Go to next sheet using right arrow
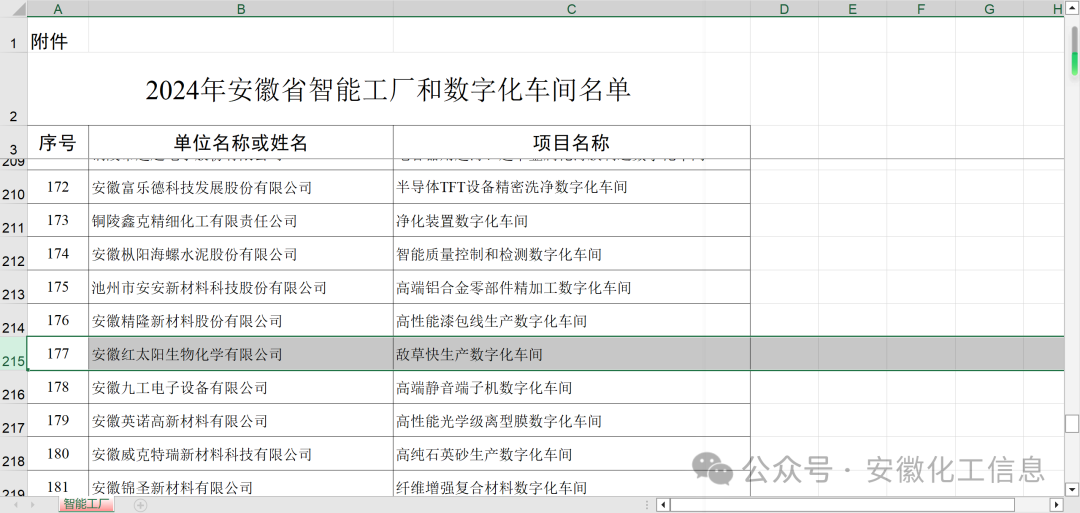1080x513 pixels. pos(32,505)
